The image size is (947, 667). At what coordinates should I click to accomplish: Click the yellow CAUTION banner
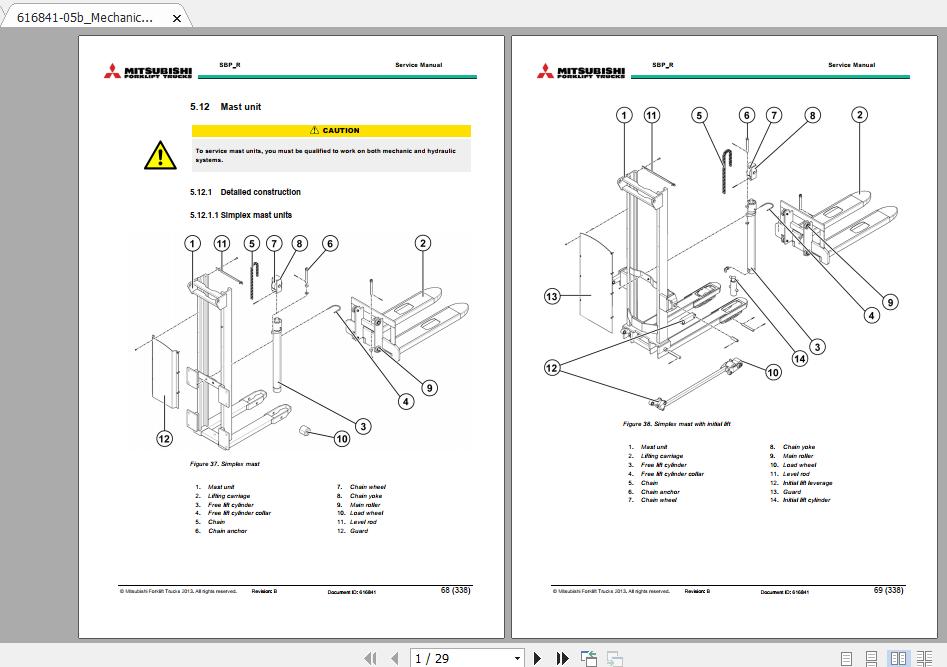pos(331,130)
